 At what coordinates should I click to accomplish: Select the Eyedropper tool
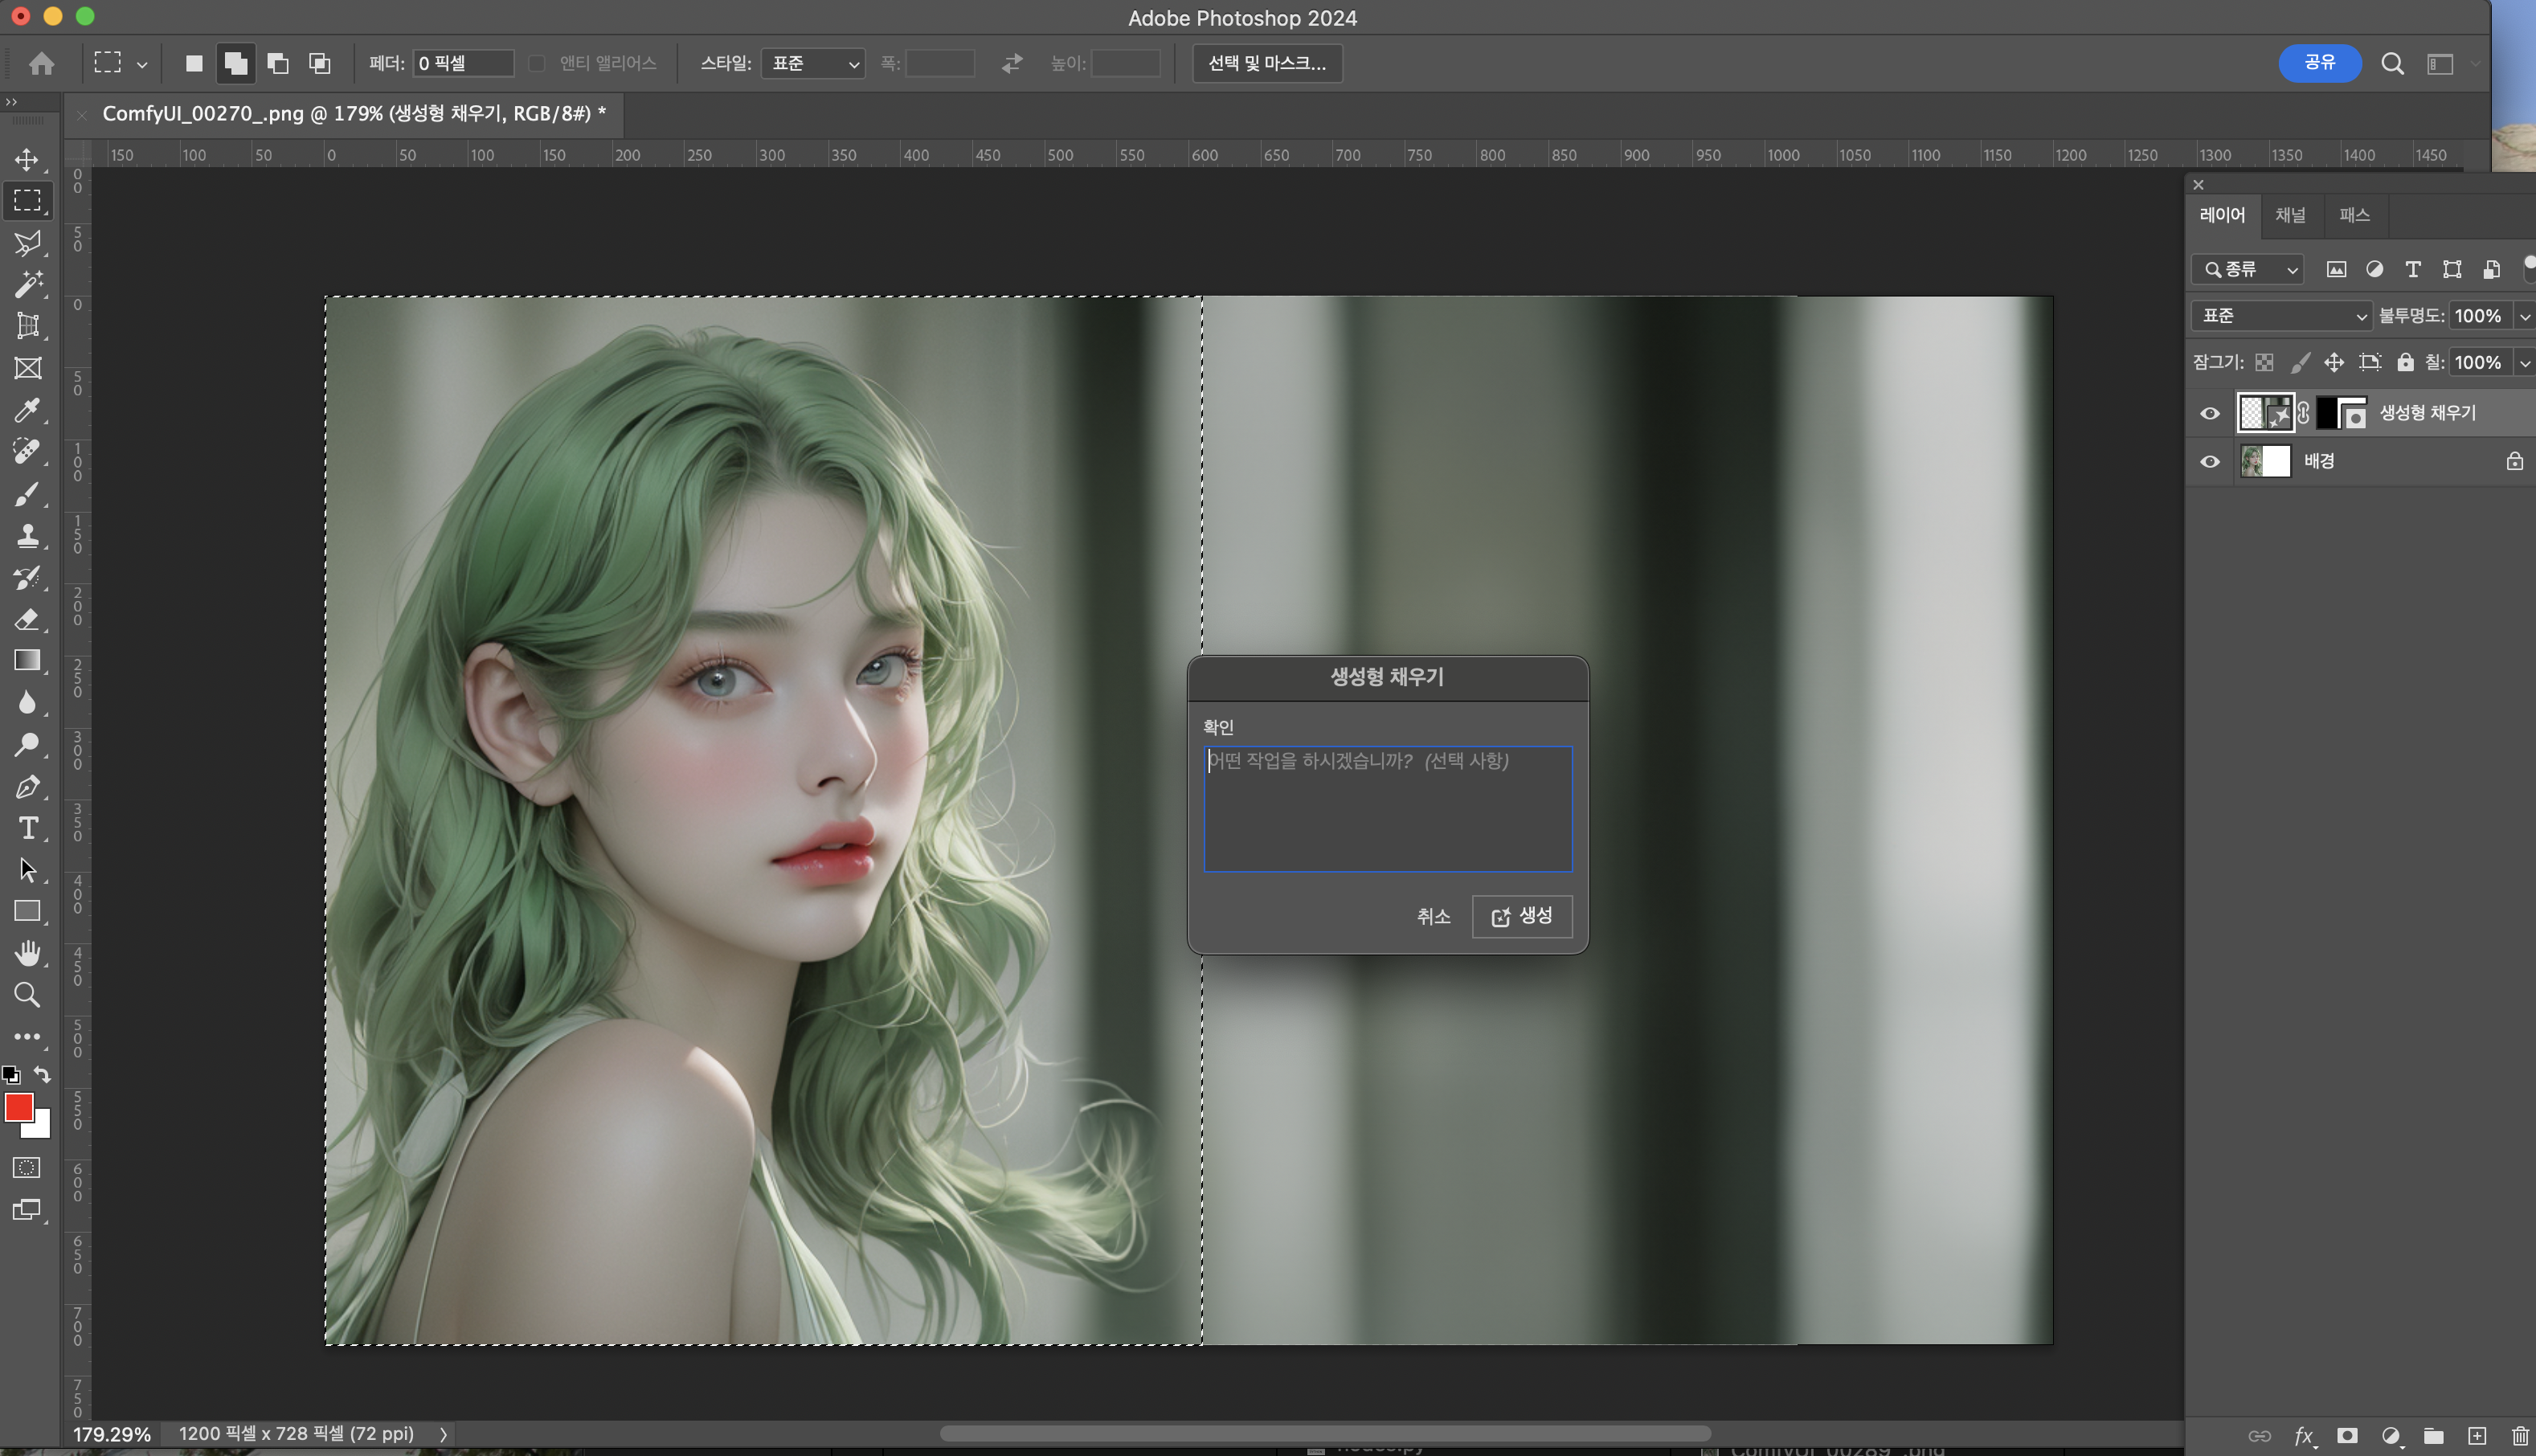27,410
